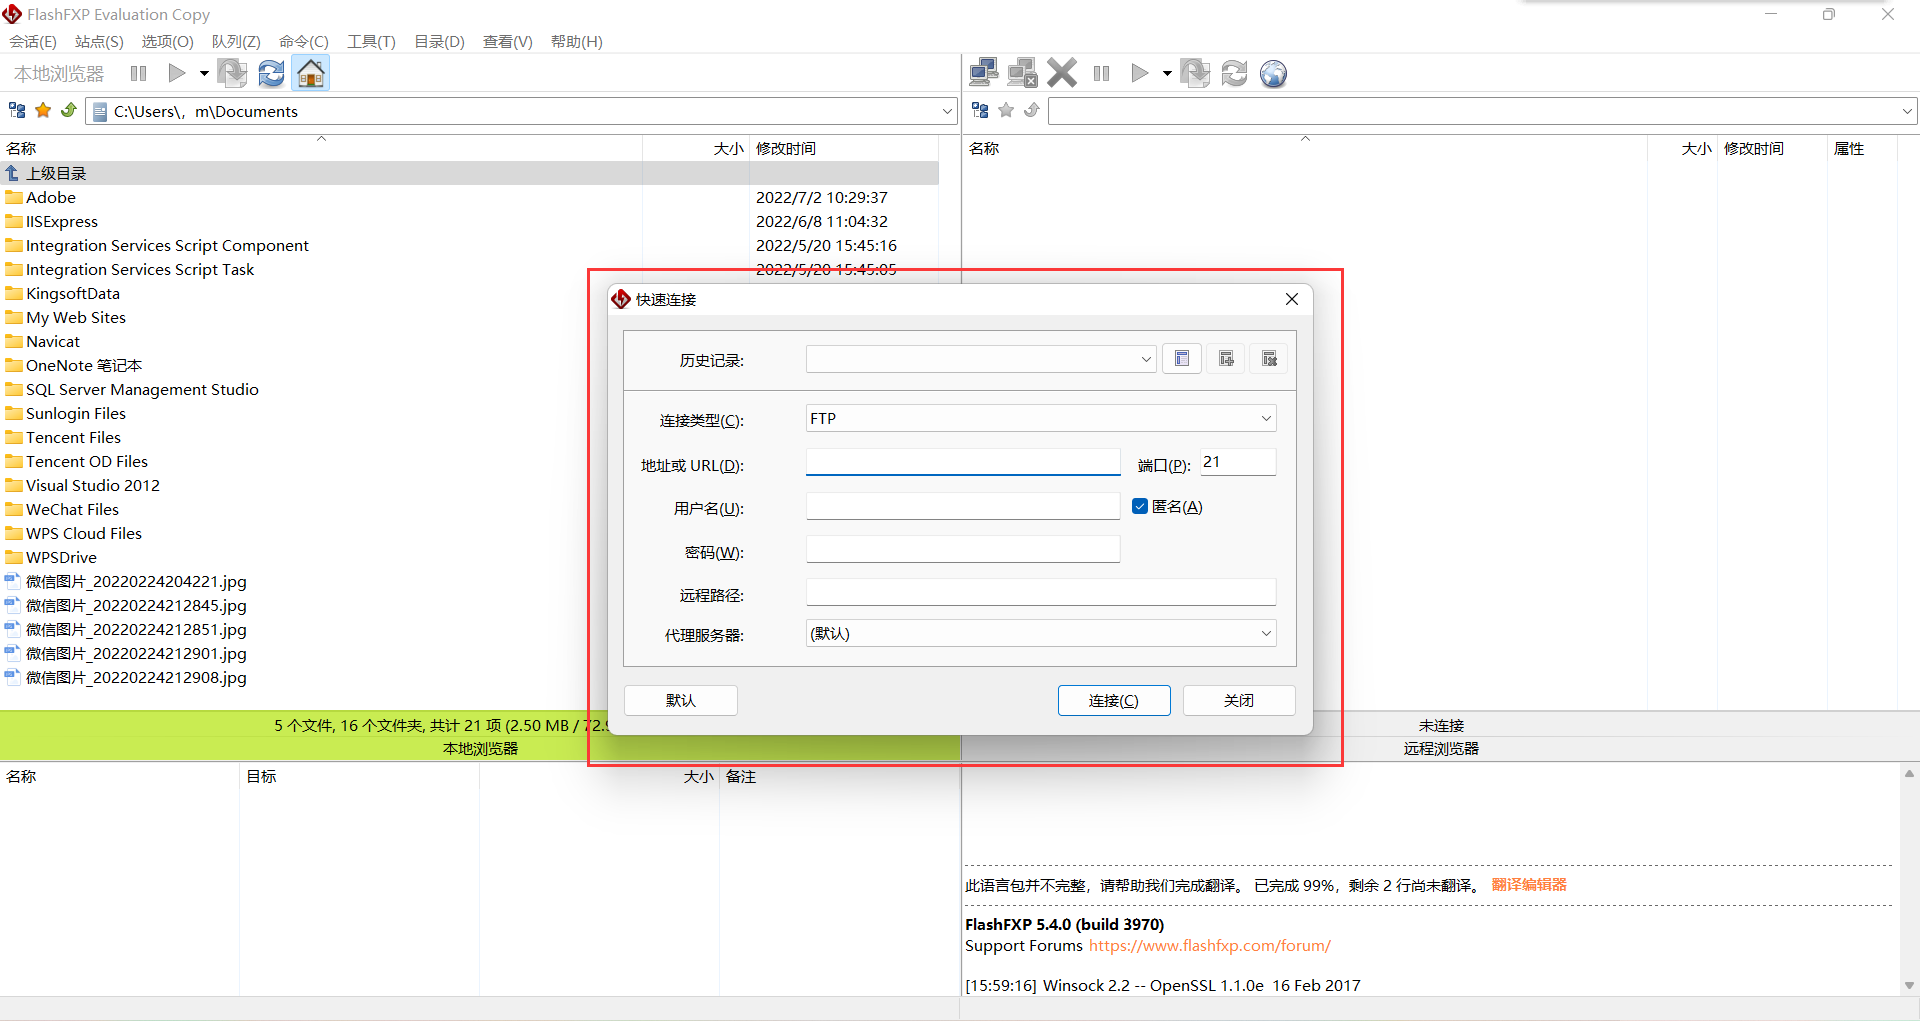Open the remote play dropdown arrow

1166,73
